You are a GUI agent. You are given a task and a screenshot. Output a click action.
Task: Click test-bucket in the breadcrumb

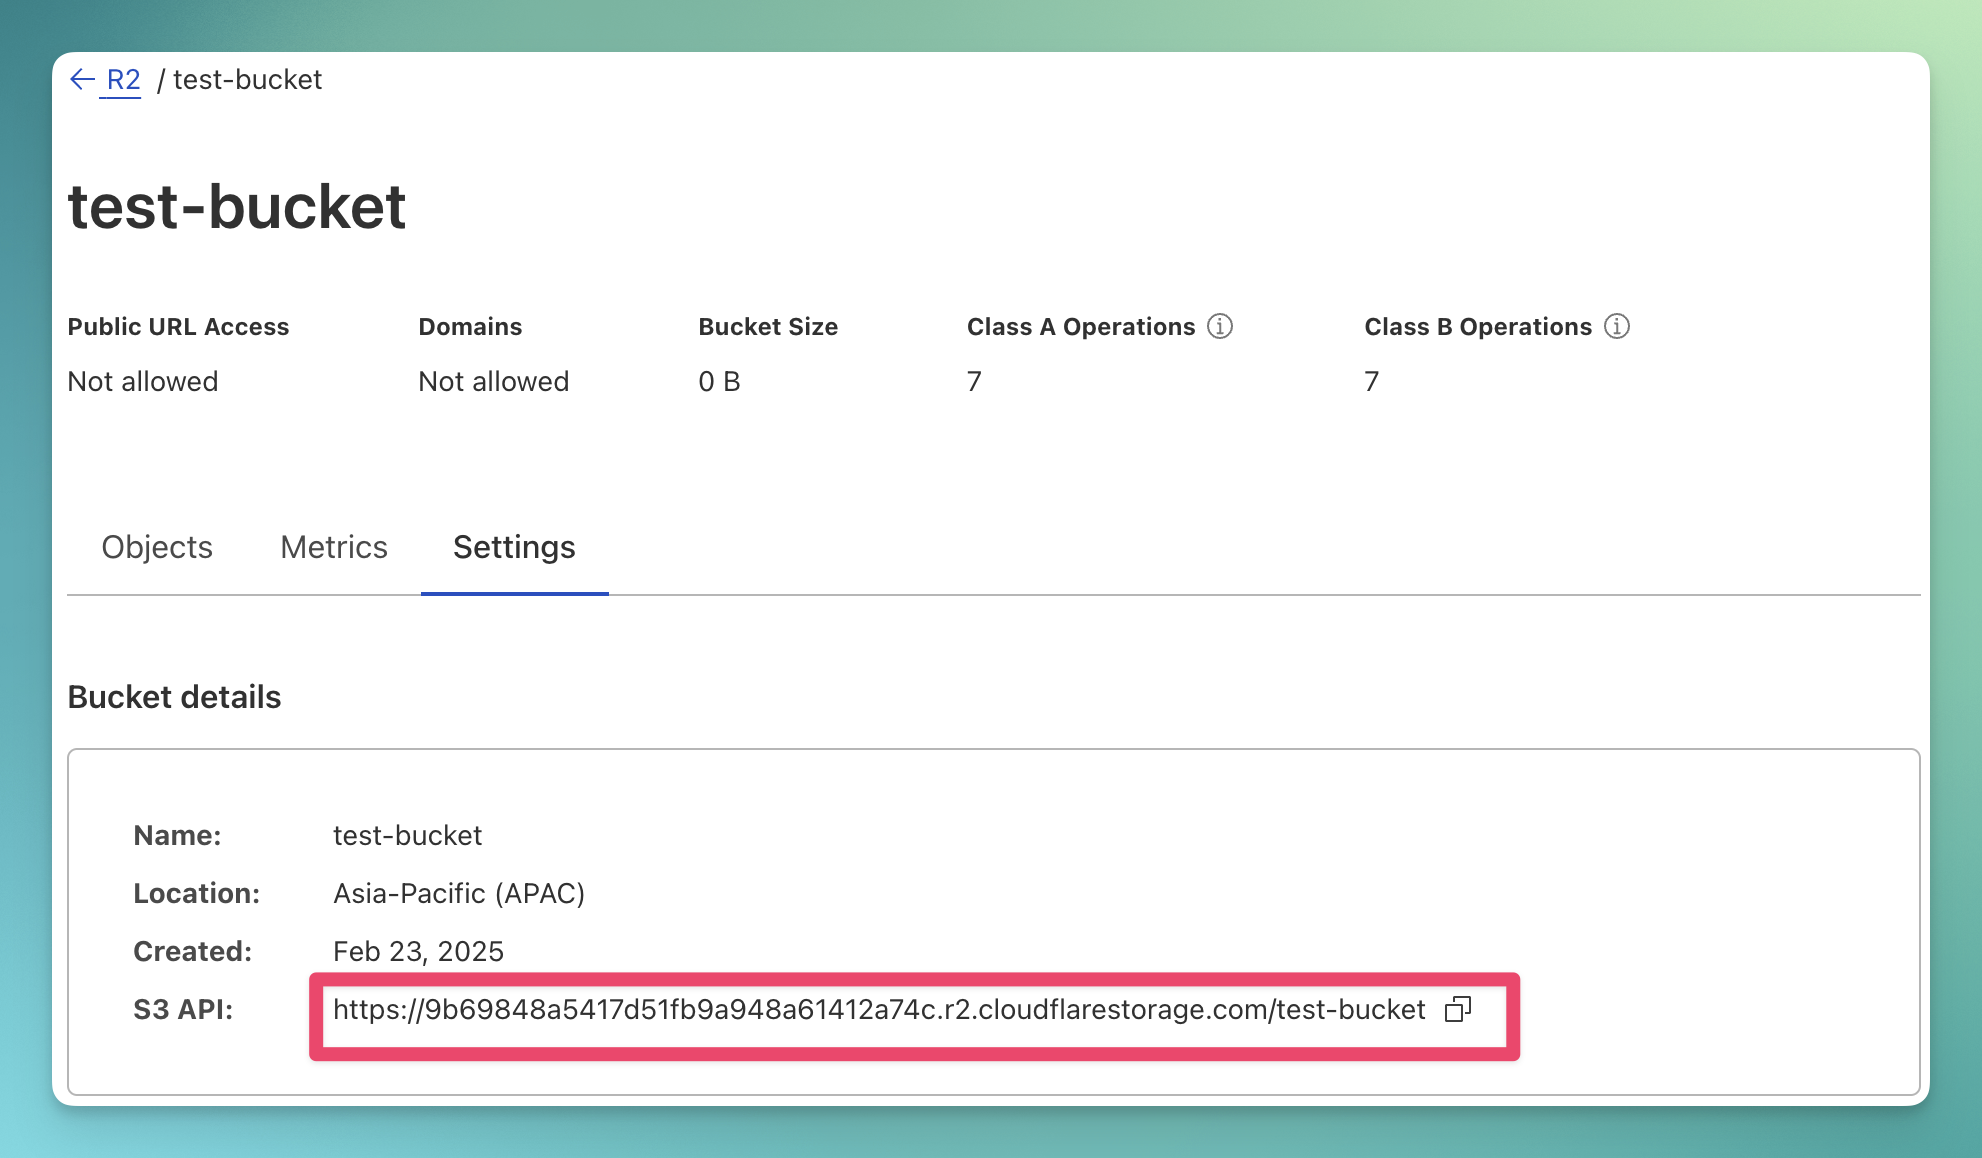tap(247, 80)
